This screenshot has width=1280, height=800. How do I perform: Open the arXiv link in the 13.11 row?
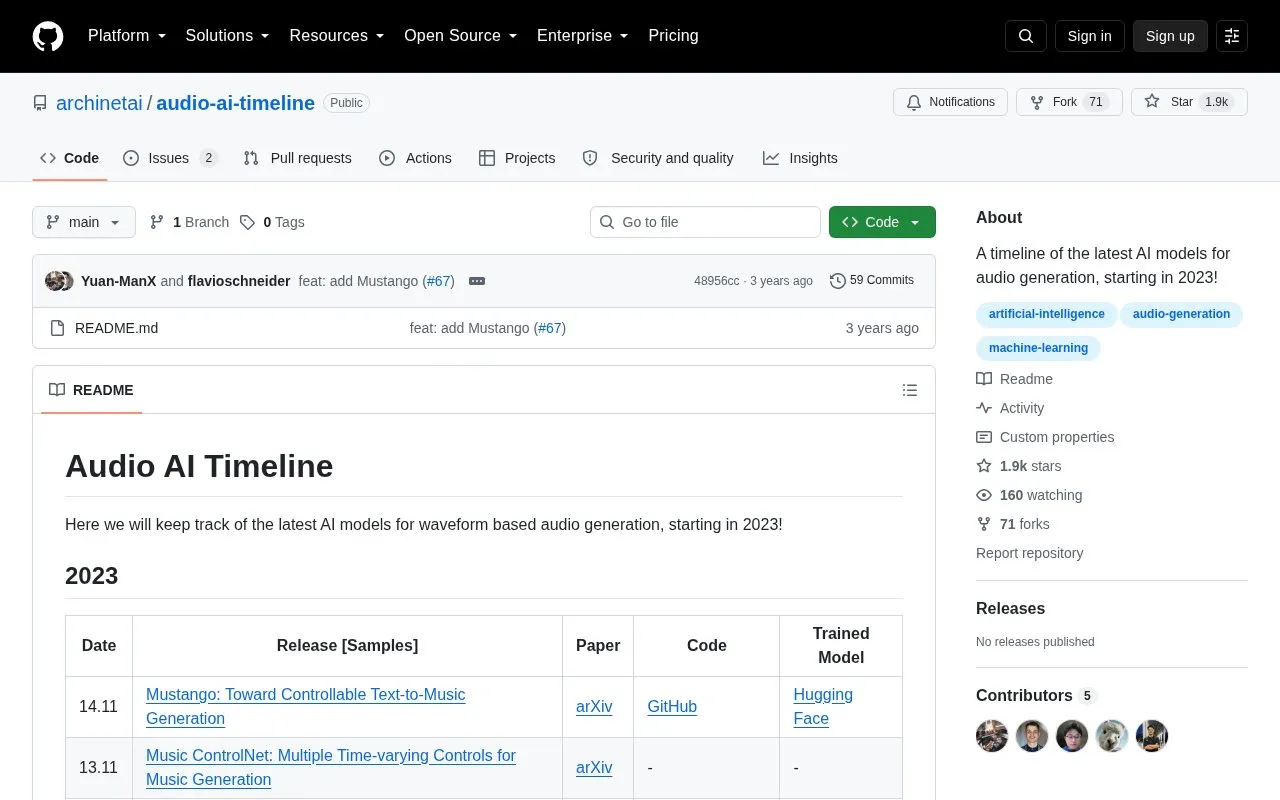point(594,767)
